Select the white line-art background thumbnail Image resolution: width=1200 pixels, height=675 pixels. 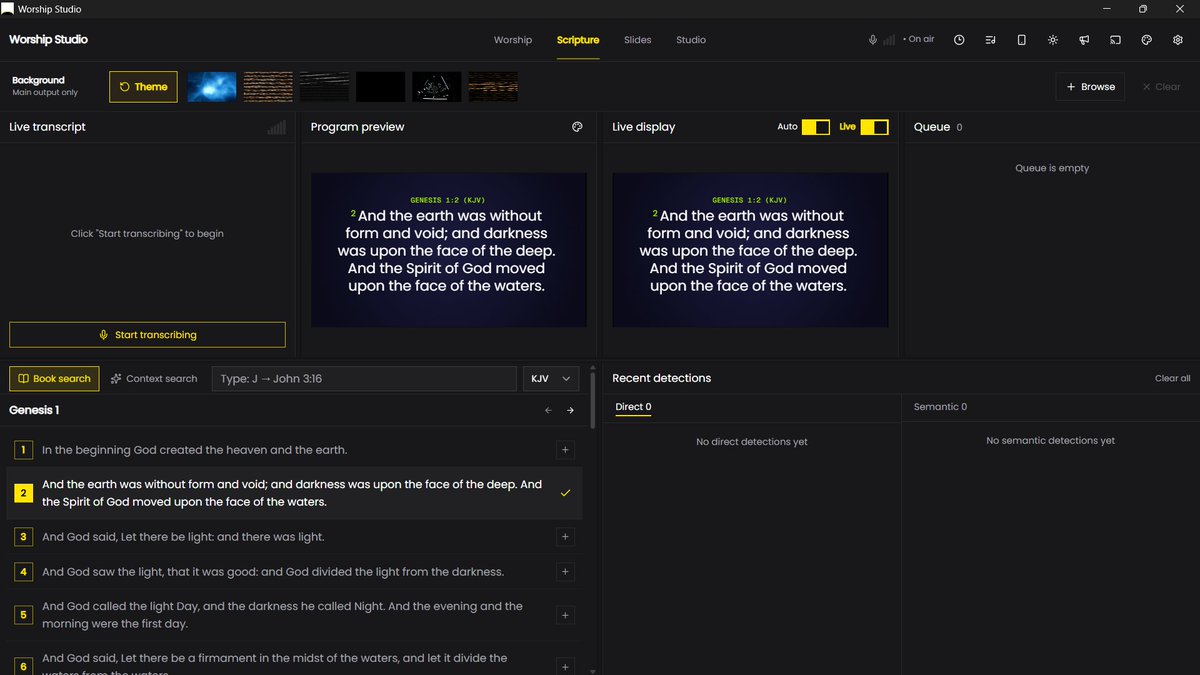(437, 87)
